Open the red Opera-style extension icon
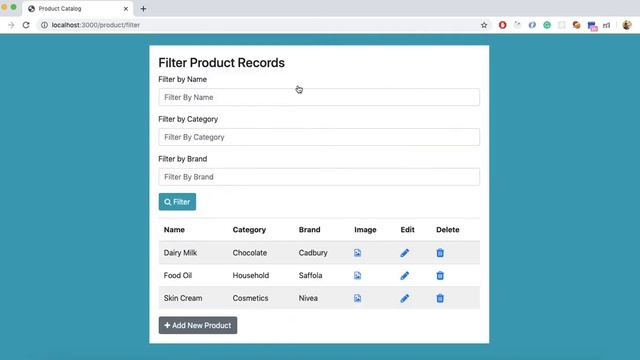Viewport: 640px width, 360px height. (502, 25)
